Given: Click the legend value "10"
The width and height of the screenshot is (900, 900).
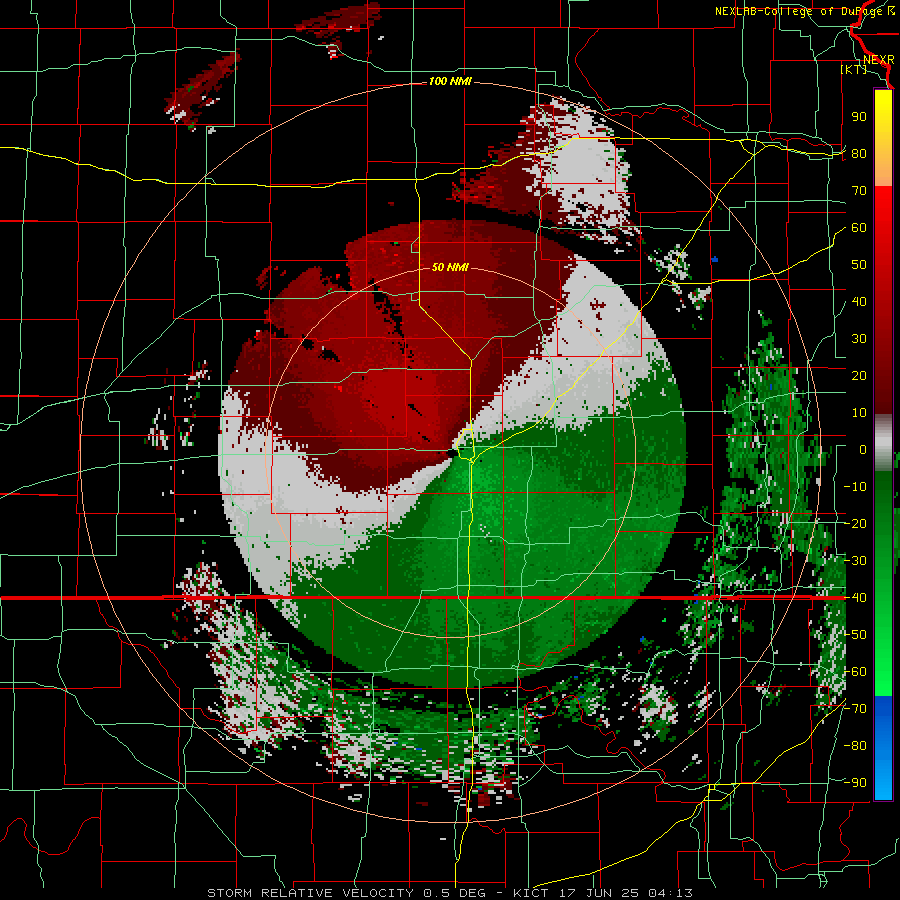Looking at the screenshot, I should coord(859,413).
